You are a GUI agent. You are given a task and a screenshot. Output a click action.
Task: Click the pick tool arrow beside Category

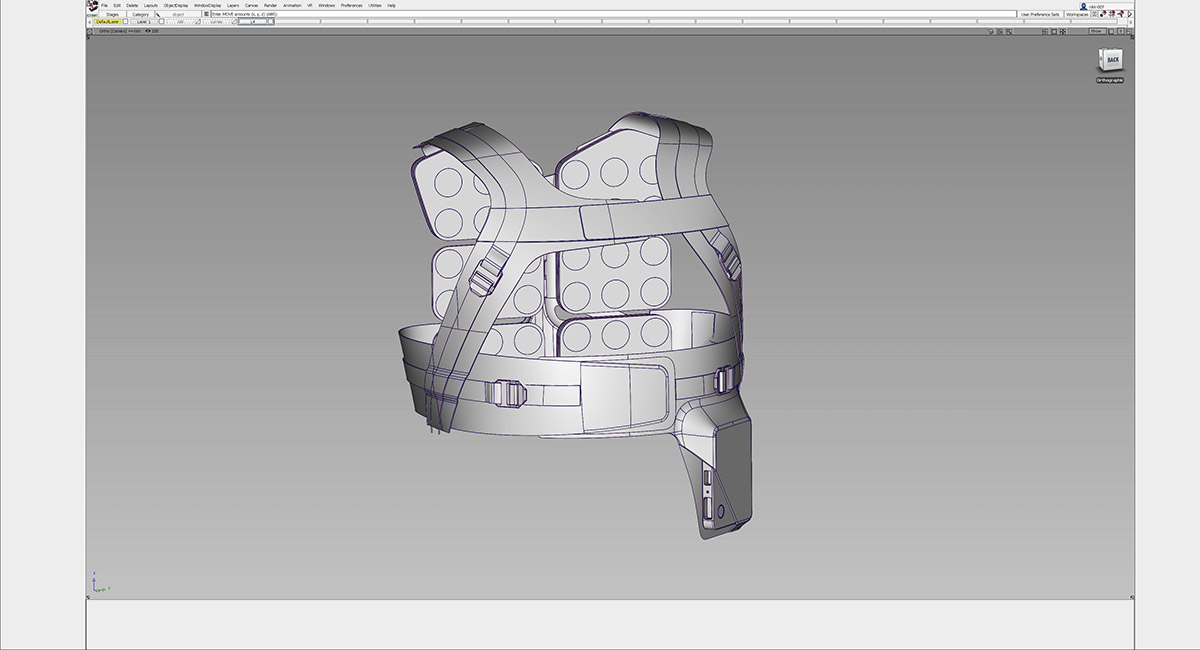pos(157,14)
